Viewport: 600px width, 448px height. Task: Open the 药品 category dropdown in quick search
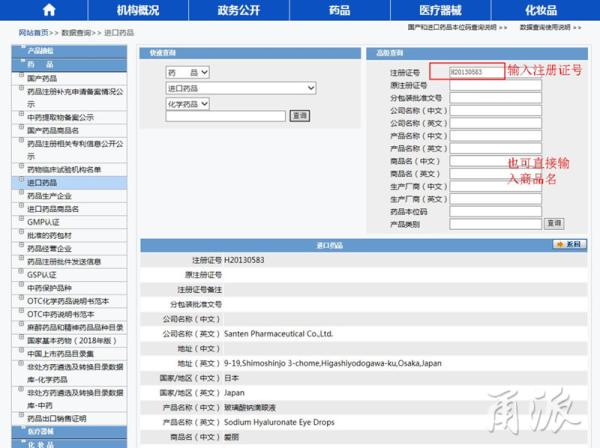[188, 72]
